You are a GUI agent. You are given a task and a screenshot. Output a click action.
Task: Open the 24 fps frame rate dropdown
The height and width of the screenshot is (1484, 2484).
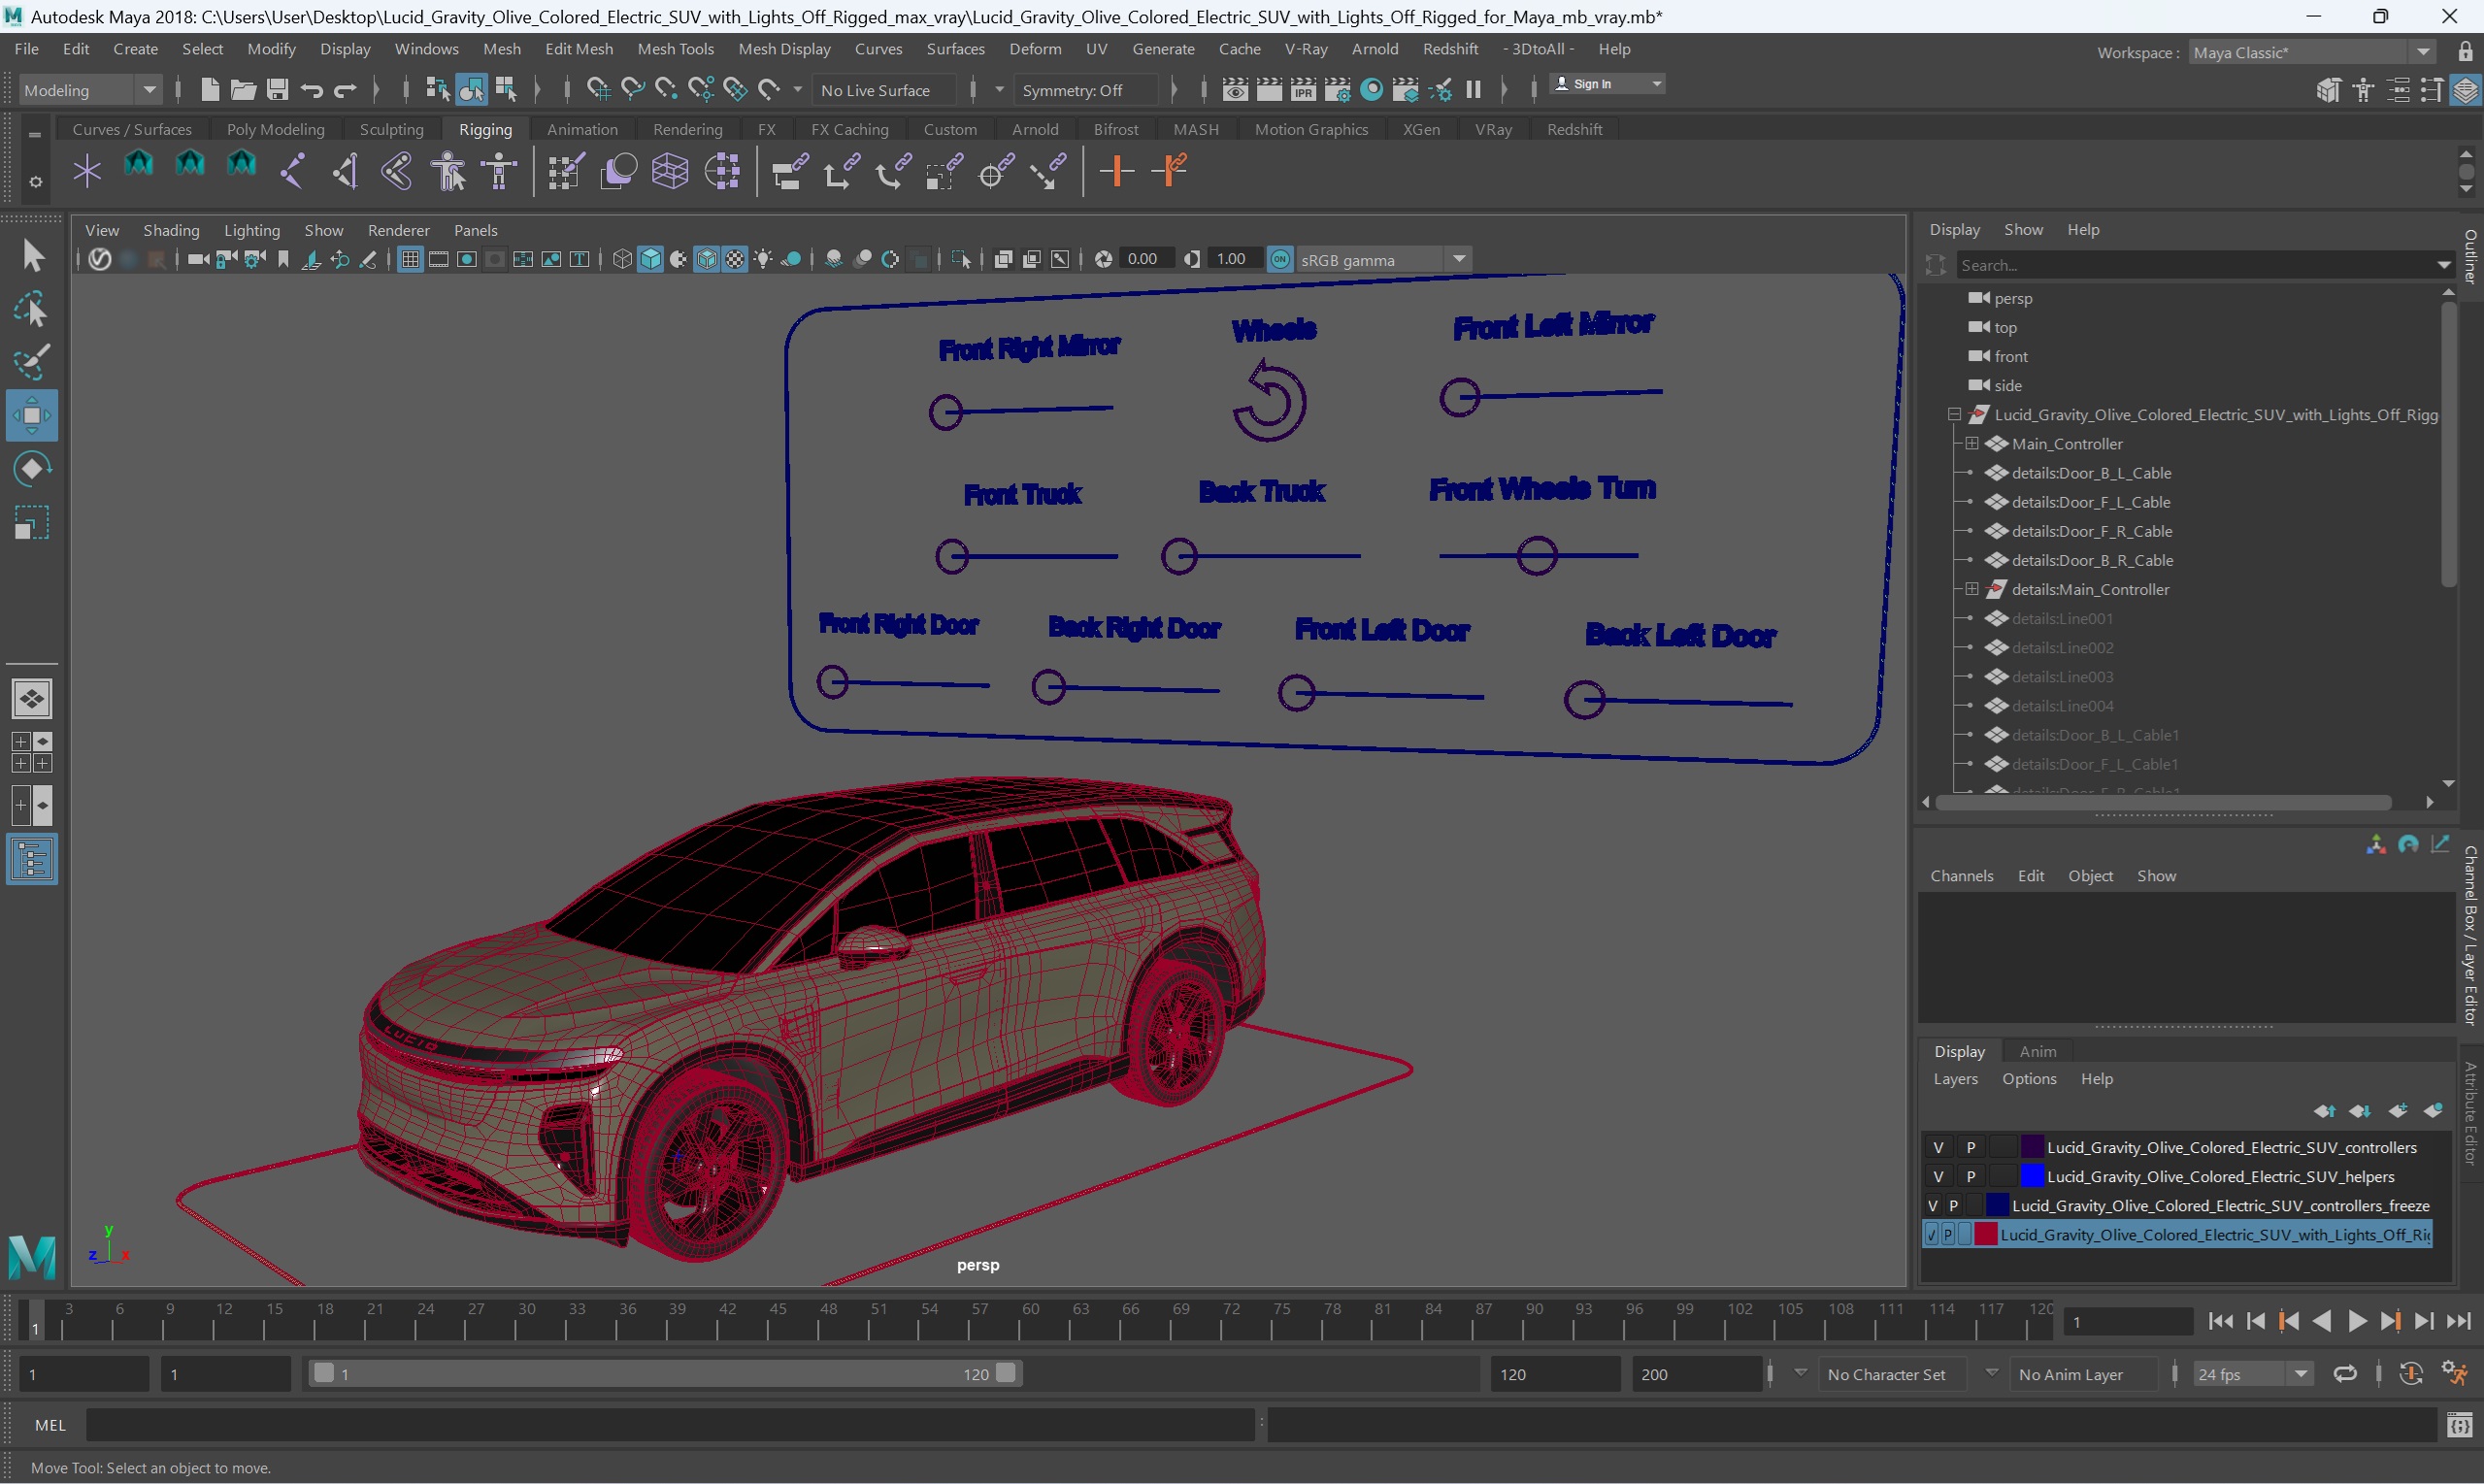tap(2252, 1374)
